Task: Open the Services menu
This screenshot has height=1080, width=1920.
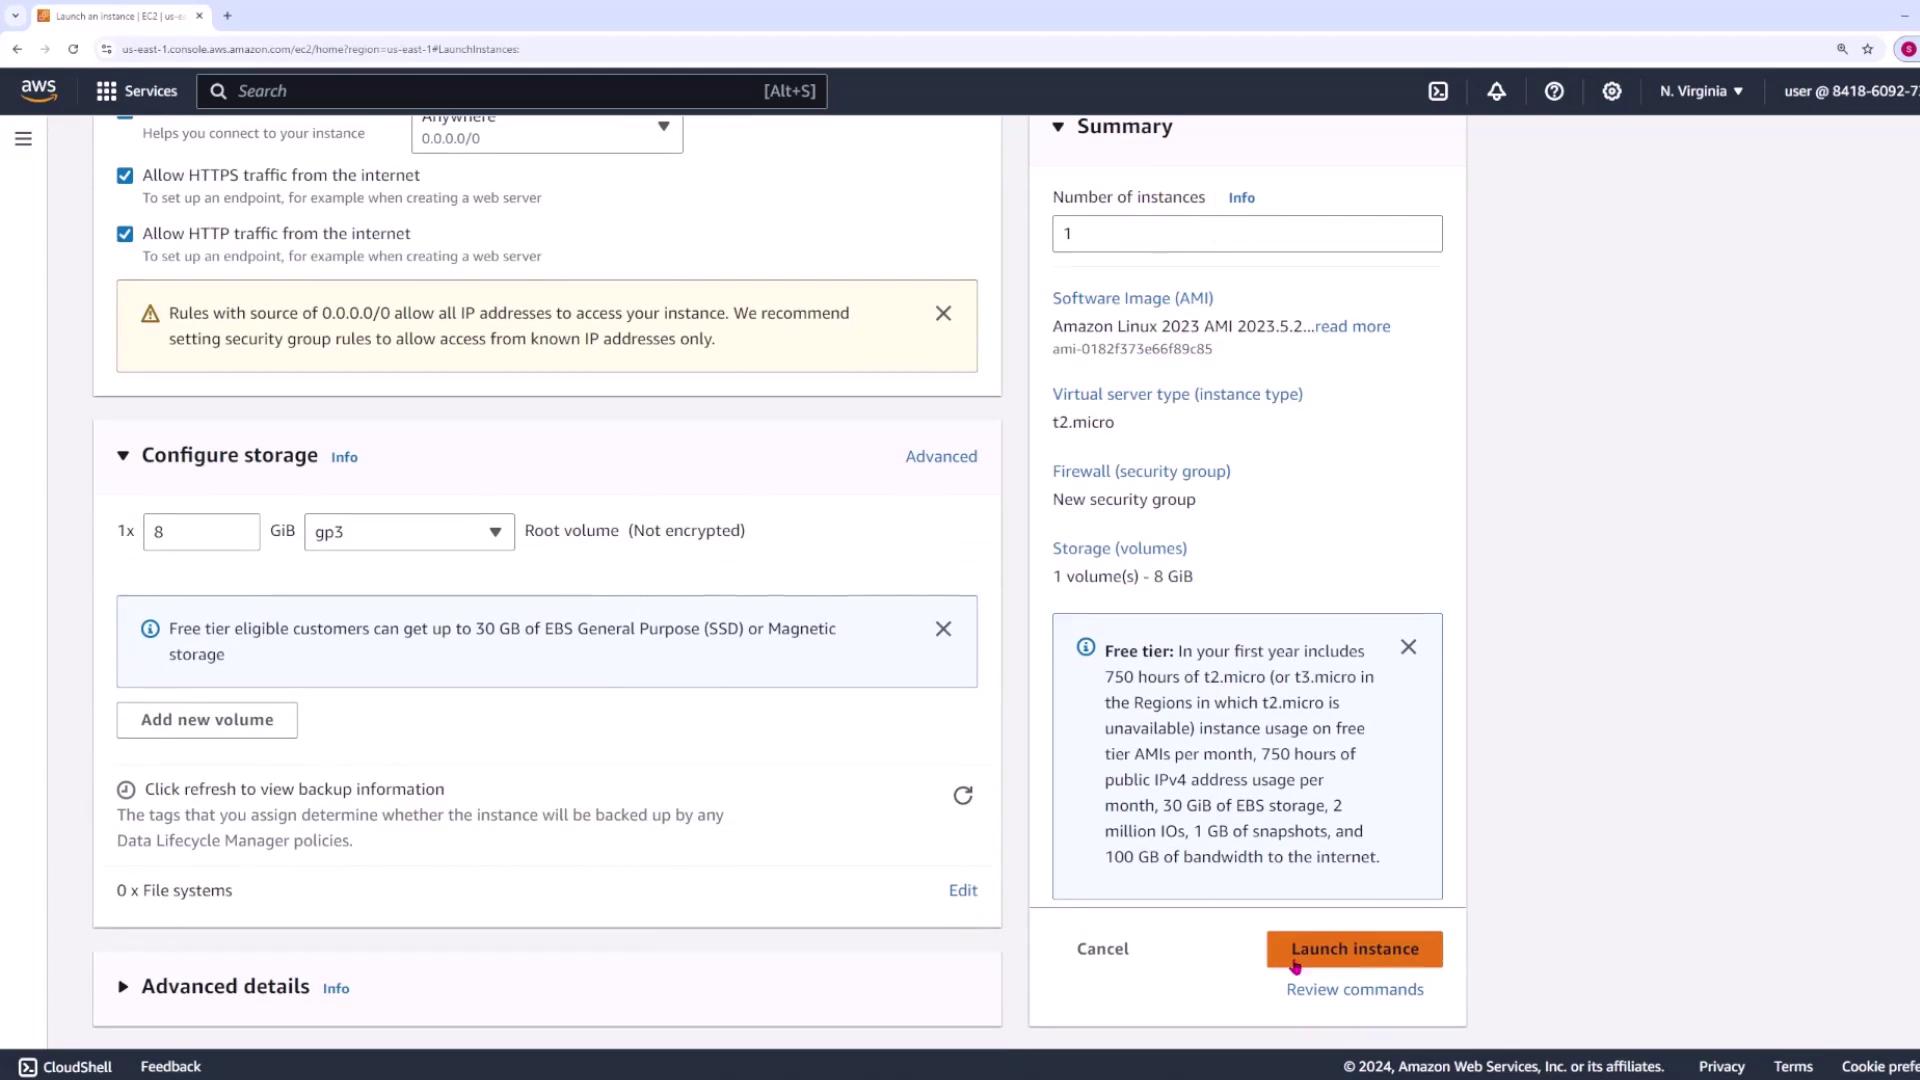Action: (137, 91)
